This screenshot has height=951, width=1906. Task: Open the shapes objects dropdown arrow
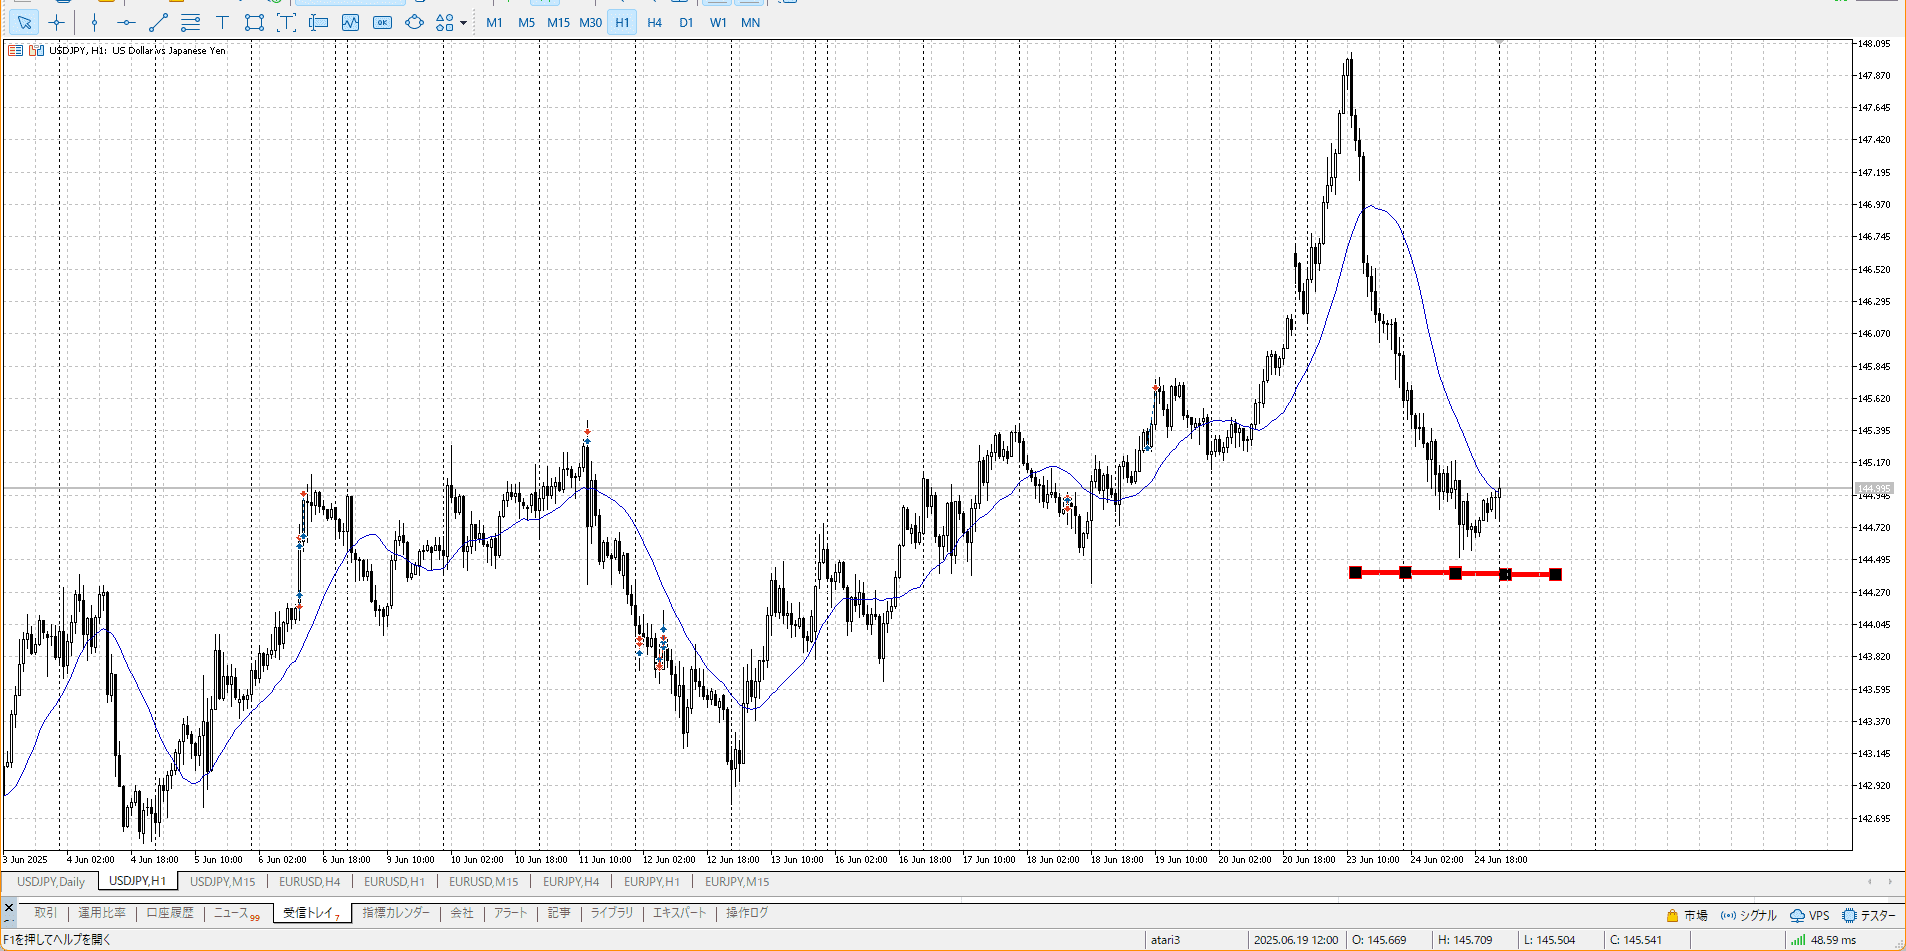pos(464,23)
